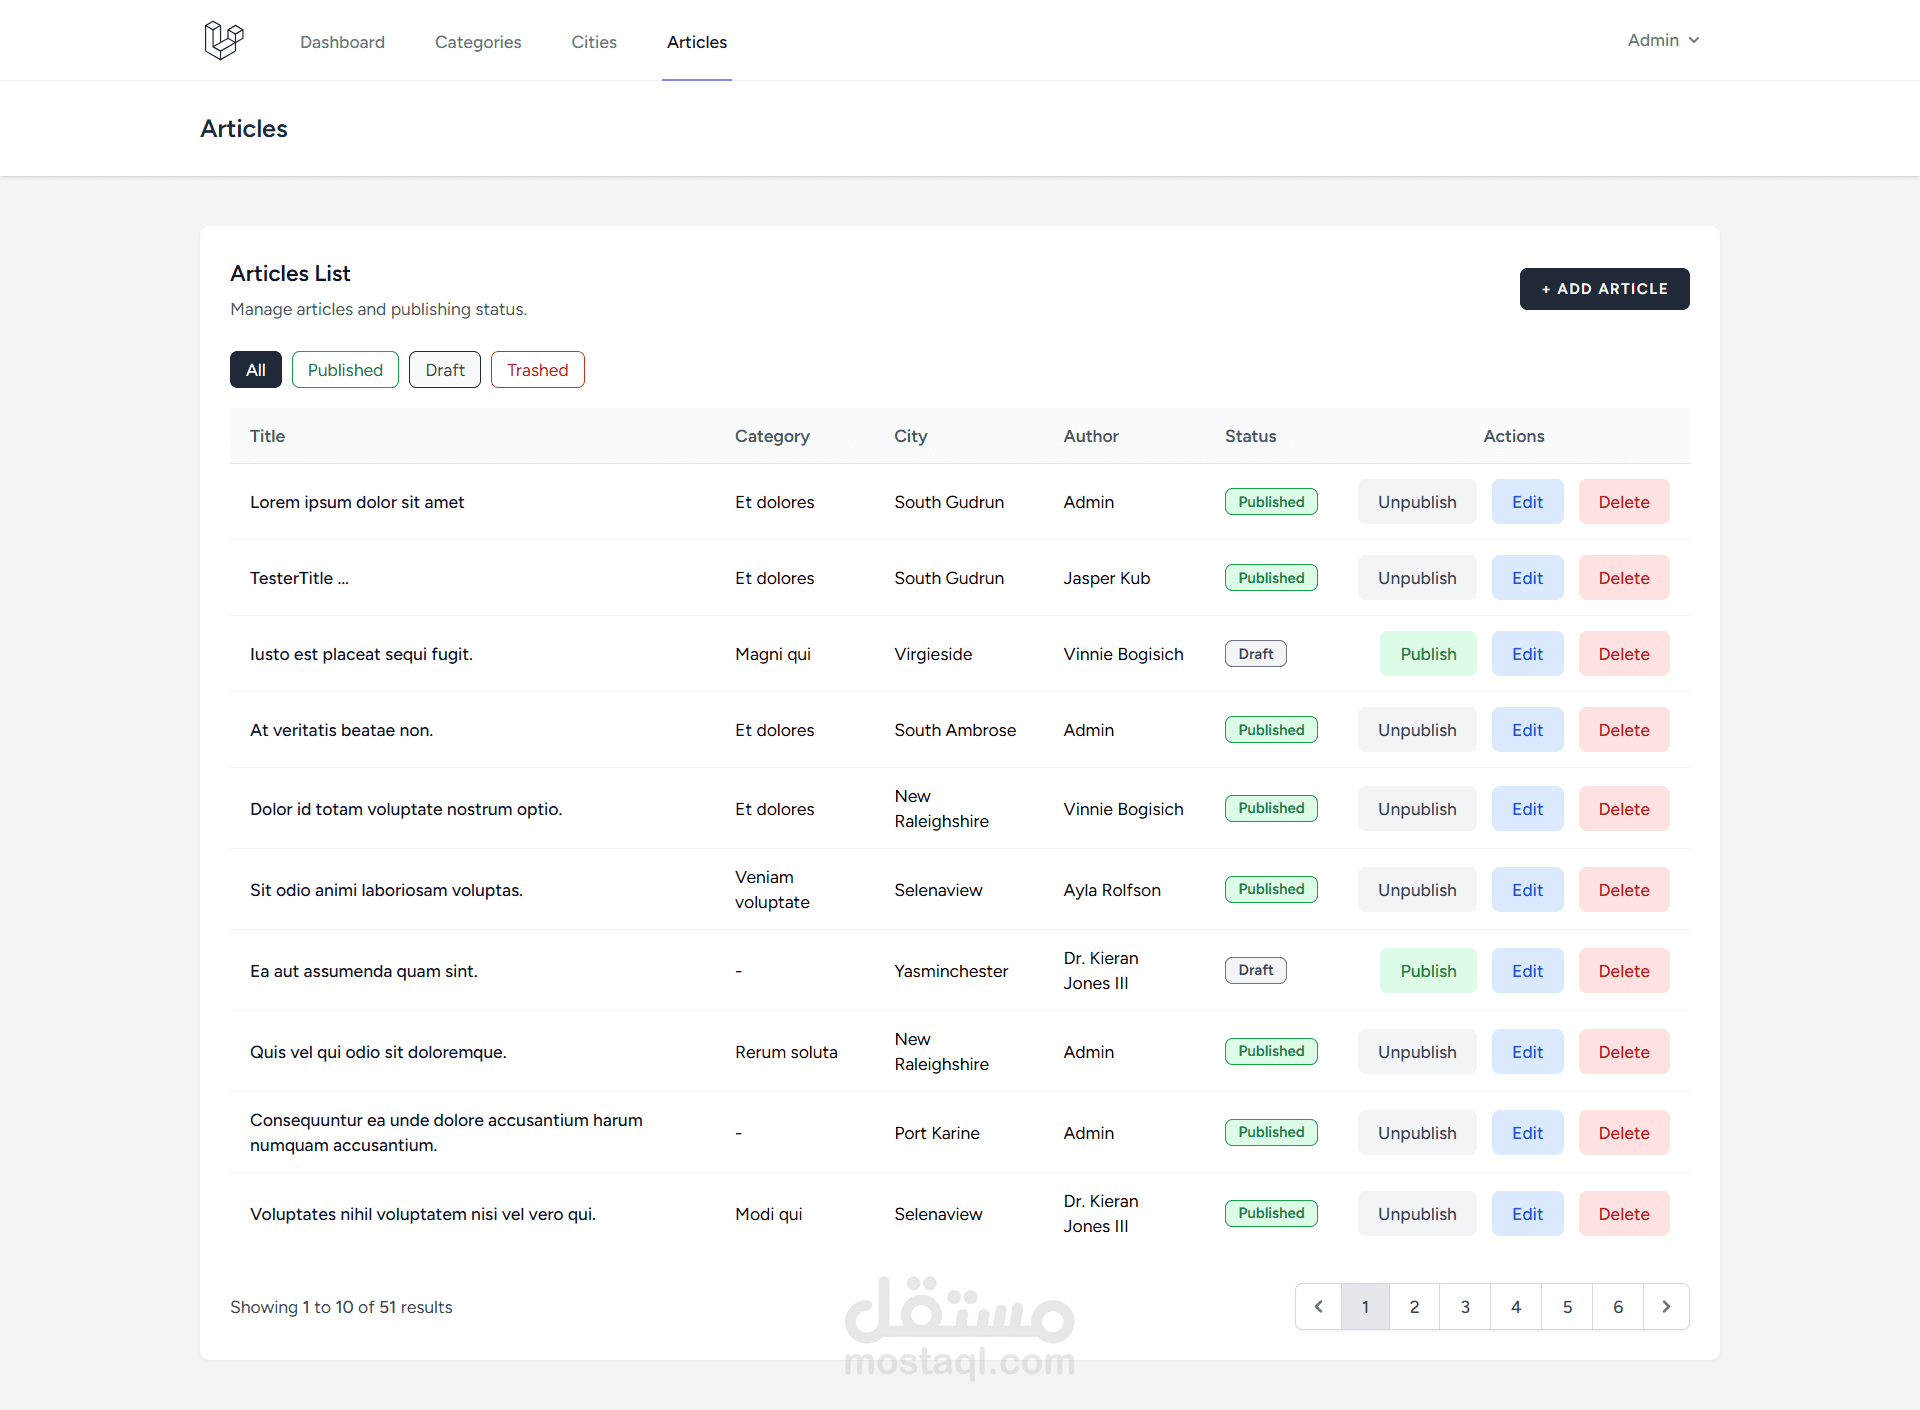
Task: Edit the TesterTitle article
Action: click(1527, 578)
